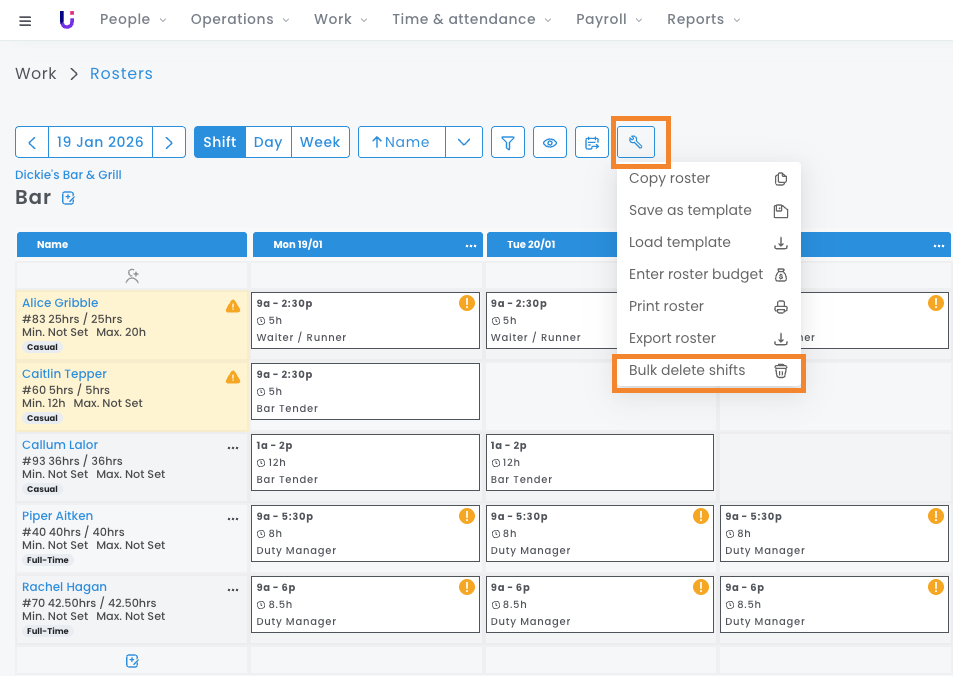Viewport: 953px width, 676px height.
Task: Click the previous date arrow
Action: [32, 142]
